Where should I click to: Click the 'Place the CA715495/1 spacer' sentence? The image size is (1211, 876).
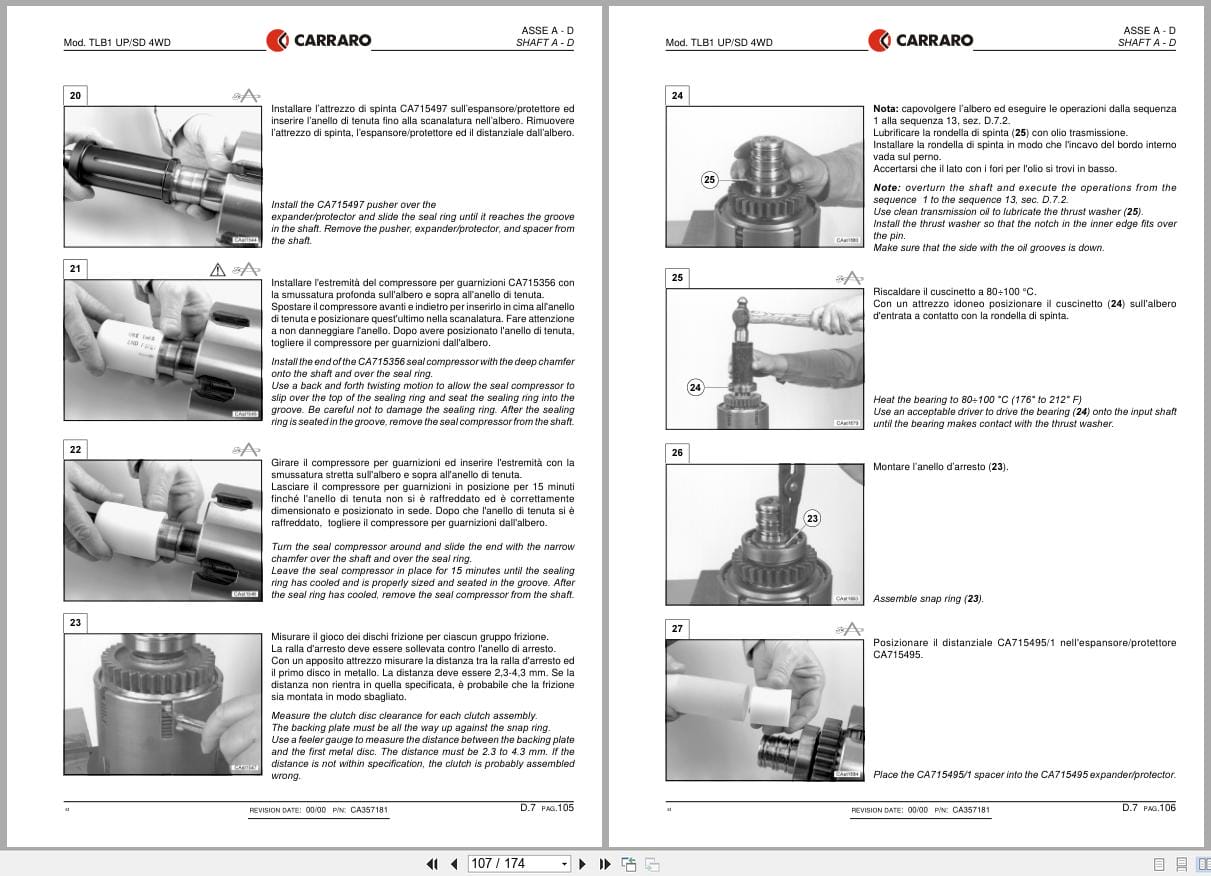pyautogui.click(x=1024, y=775)
